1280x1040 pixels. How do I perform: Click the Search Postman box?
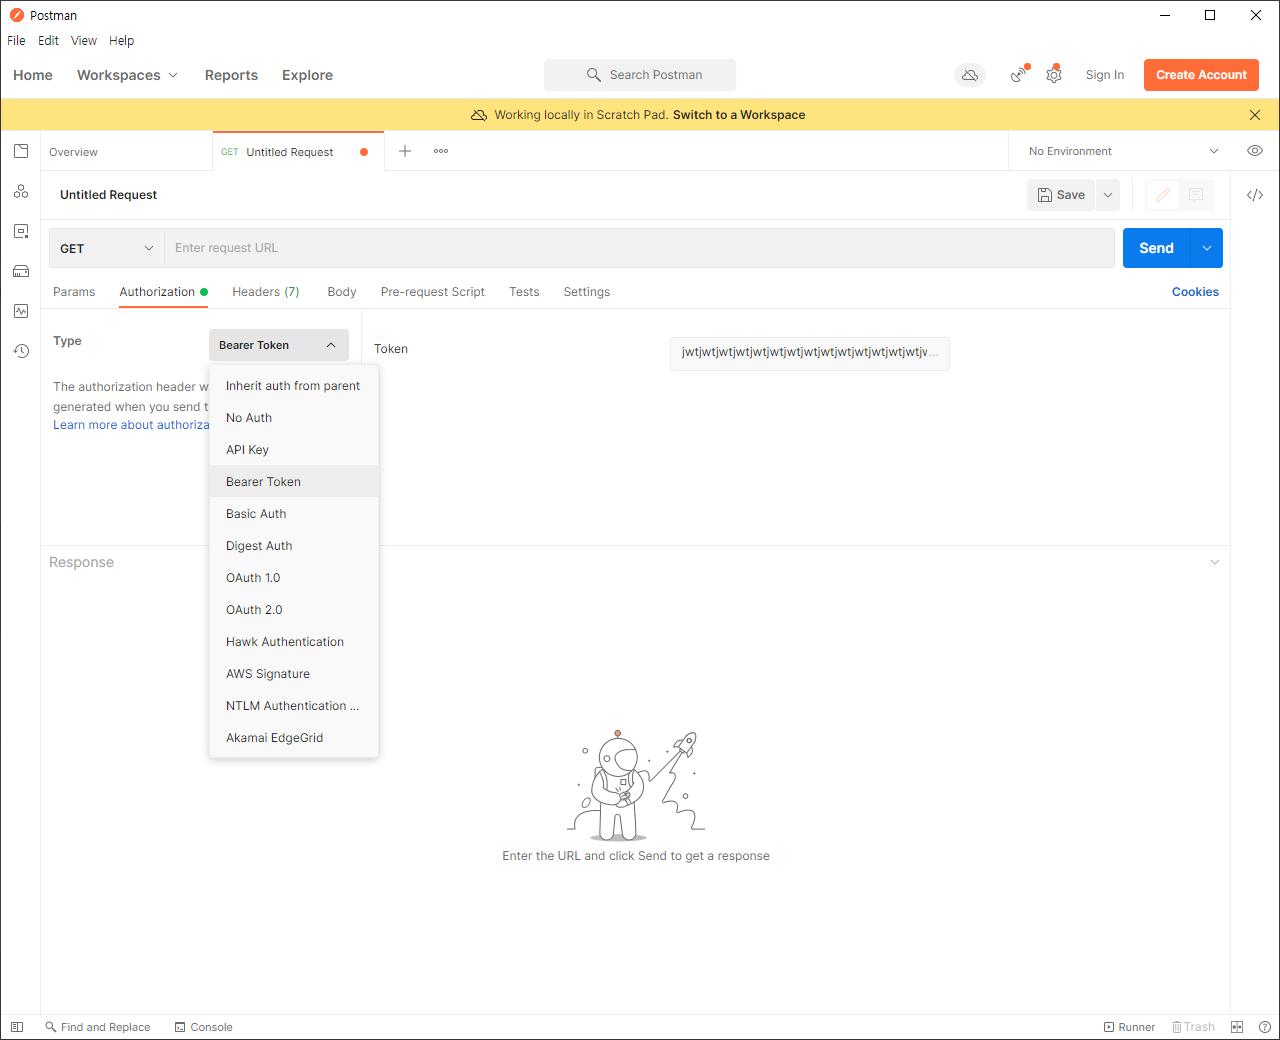tap(640, 75)
